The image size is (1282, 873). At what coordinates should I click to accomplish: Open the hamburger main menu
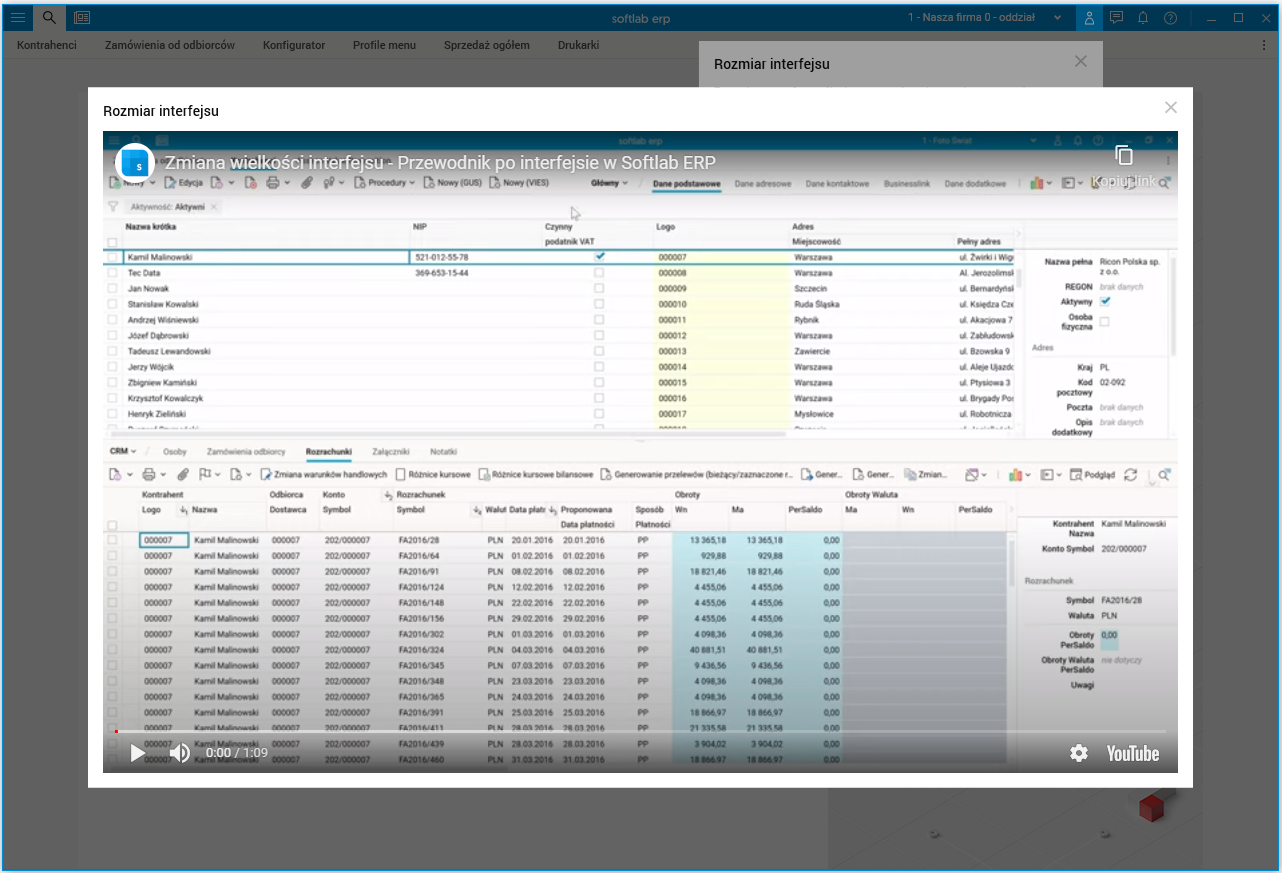click(x=17, y=18)
